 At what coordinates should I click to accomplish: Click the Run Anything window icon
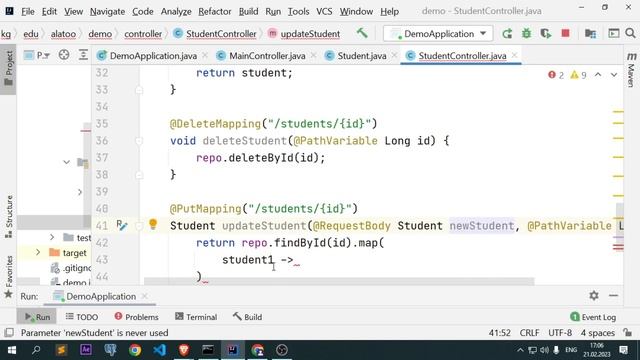(613, 33)
